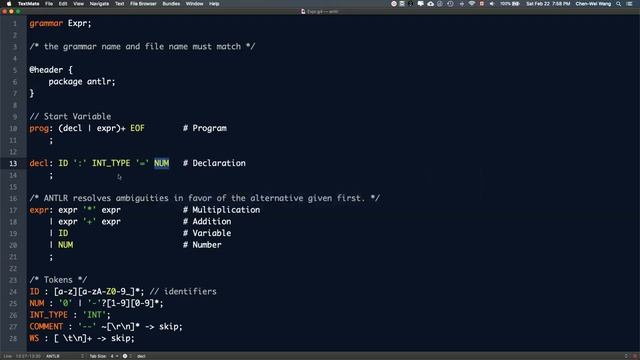Open the Text menu
This screenshot has height=360, width=640.
coord(120,4)
